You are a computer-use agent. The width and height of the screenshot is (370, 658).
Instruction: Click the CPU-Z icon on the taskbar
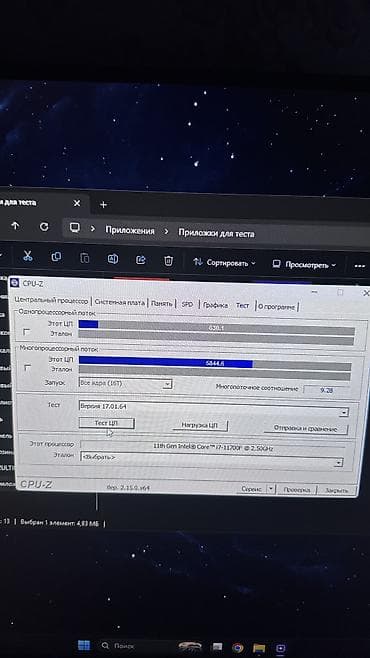coord(280,648)
